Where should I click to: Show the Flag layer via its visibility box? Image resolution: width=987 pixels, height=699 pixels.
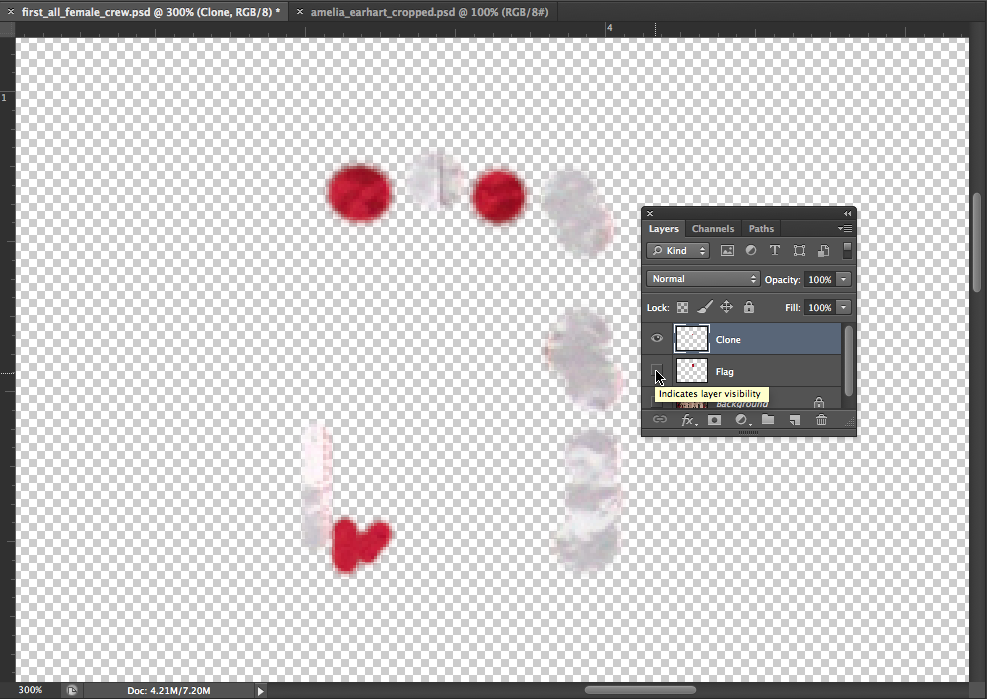pos(657,372)
